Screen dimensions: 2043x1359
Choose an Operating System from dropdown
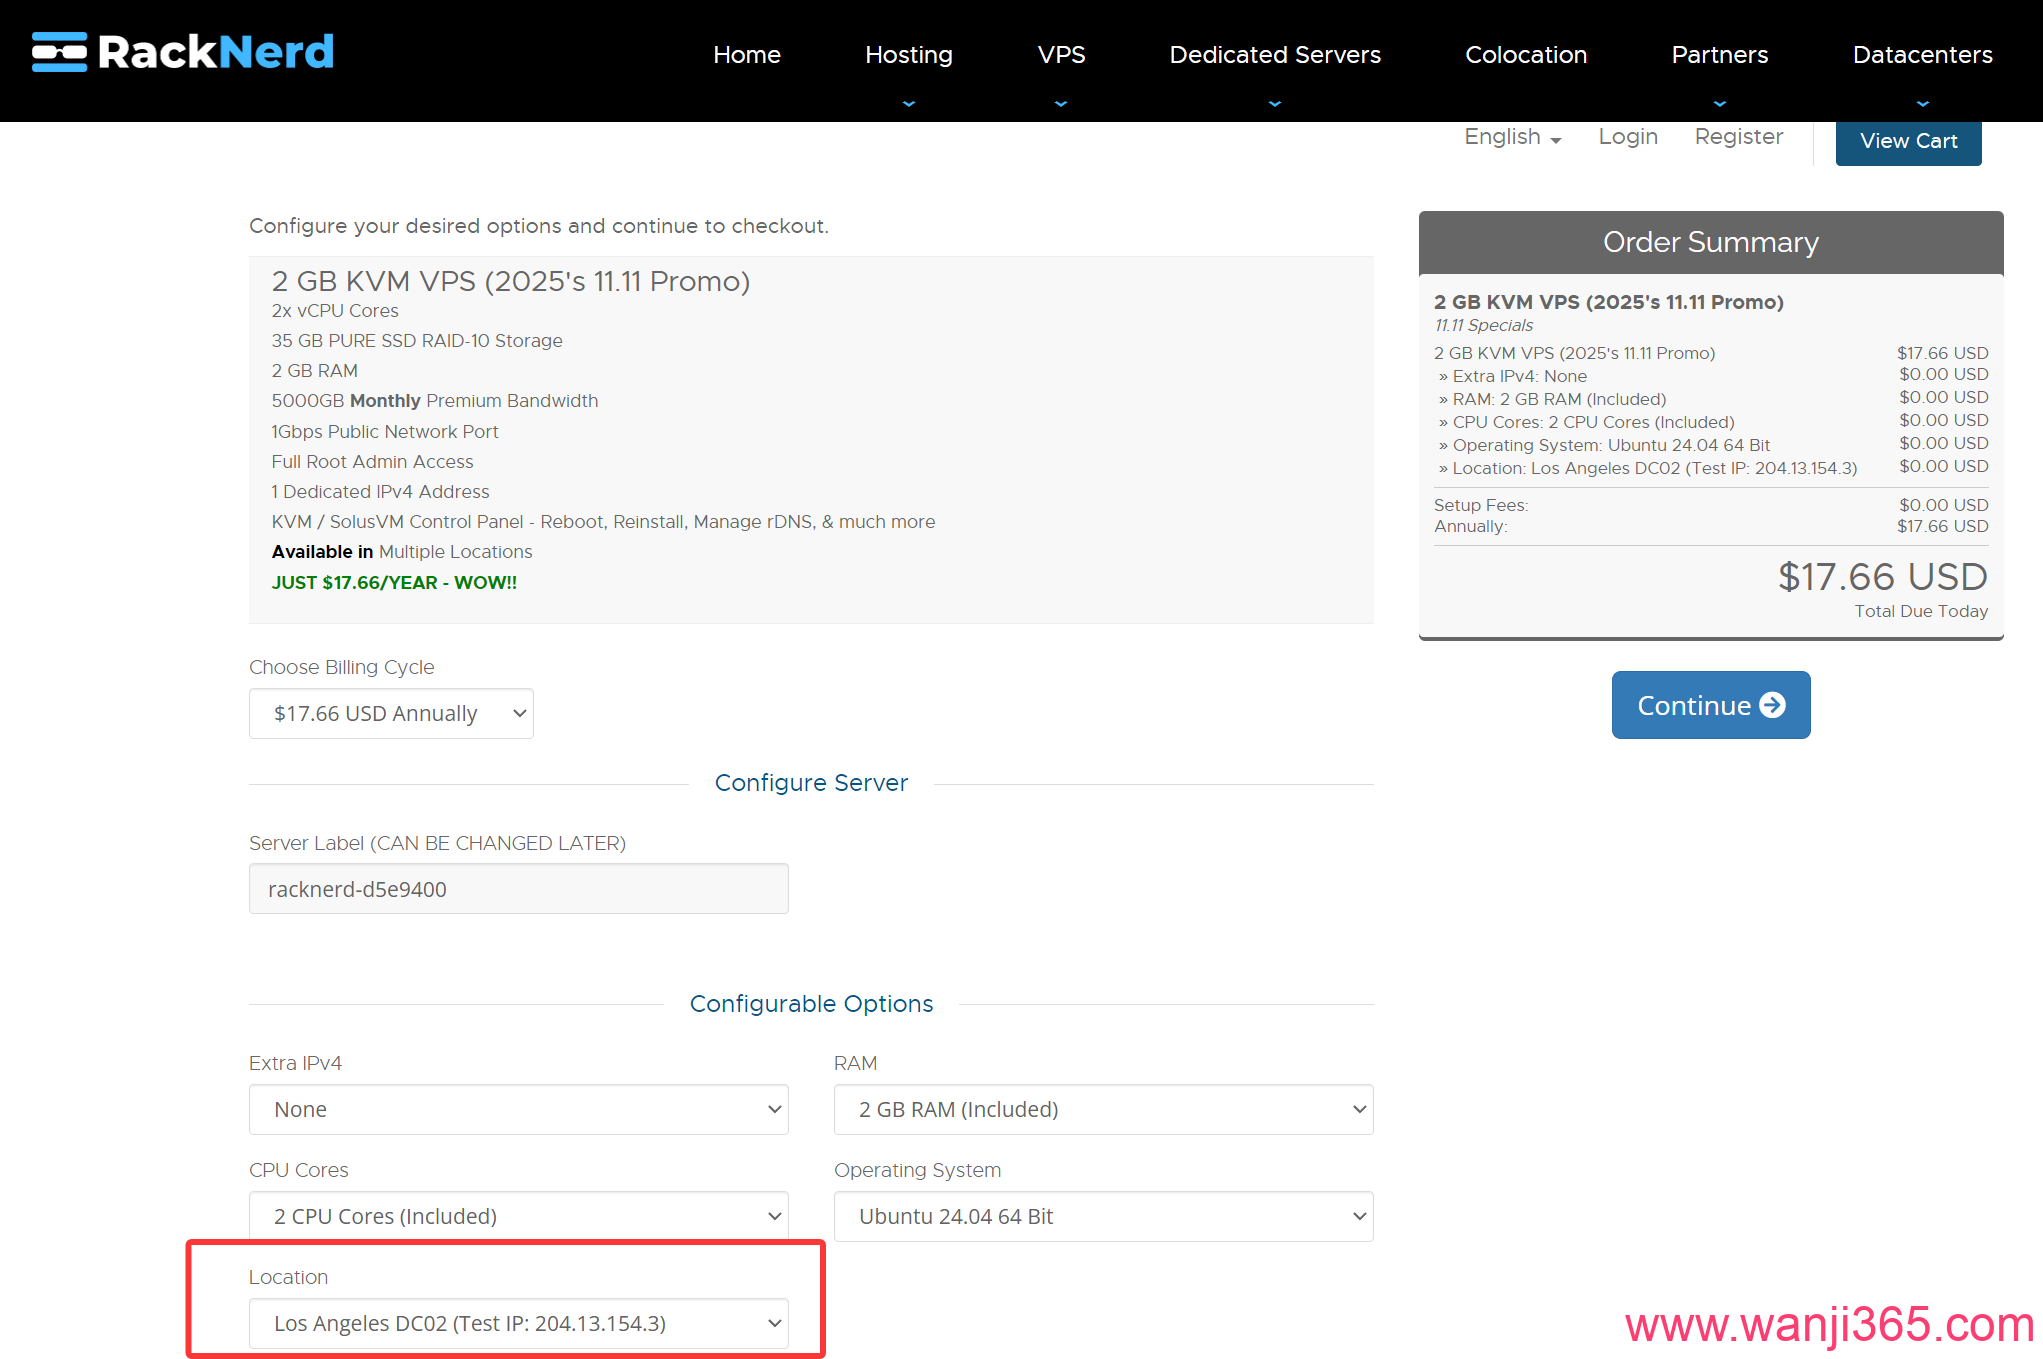(1103, 1216)
